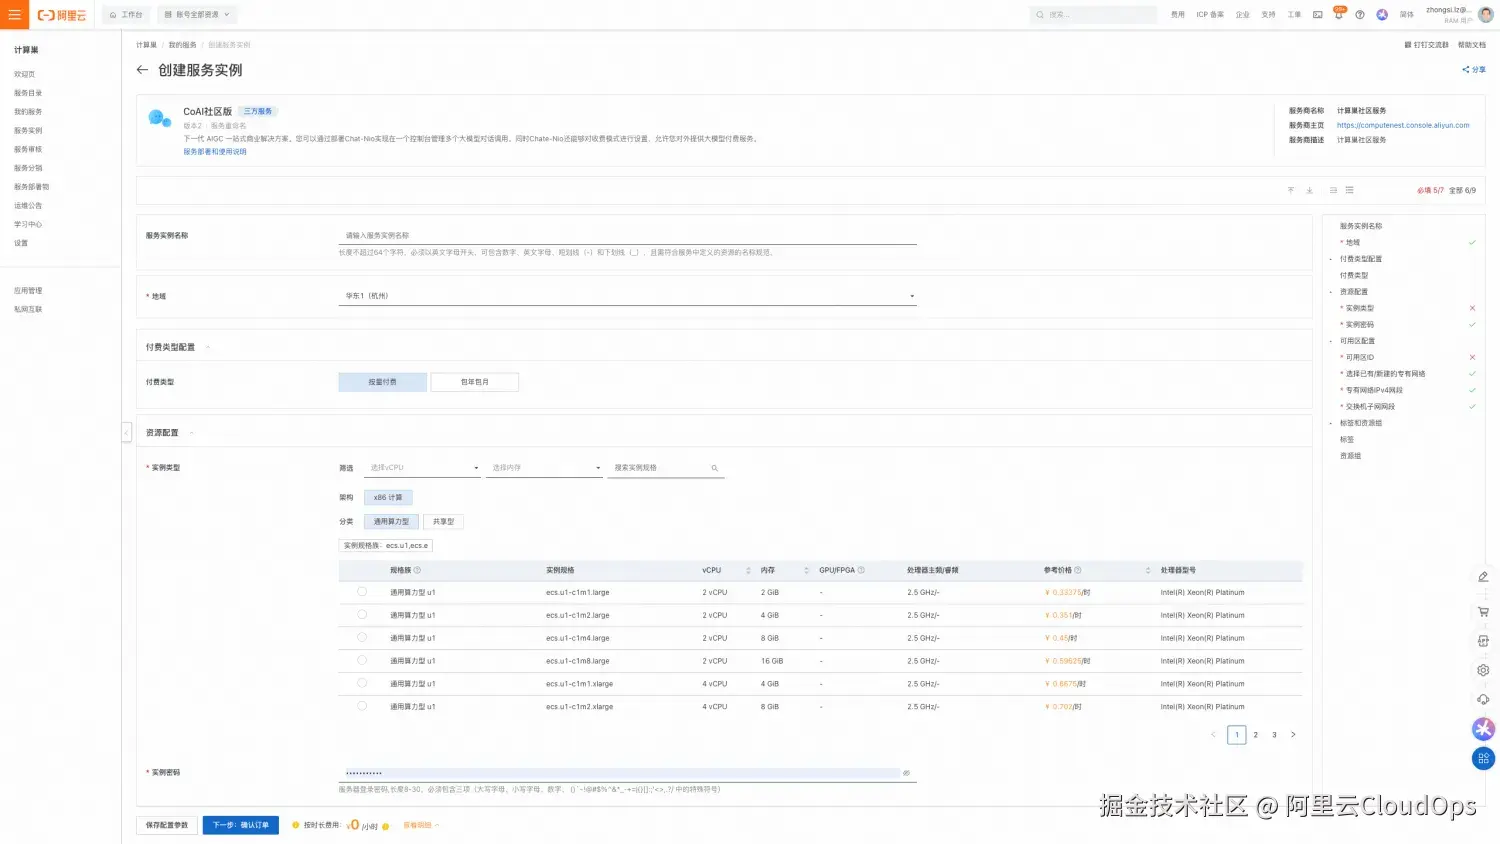Click 下一步：确认订单 button
This screenshot has height=844, width=1500.
(x=240, y=825)
